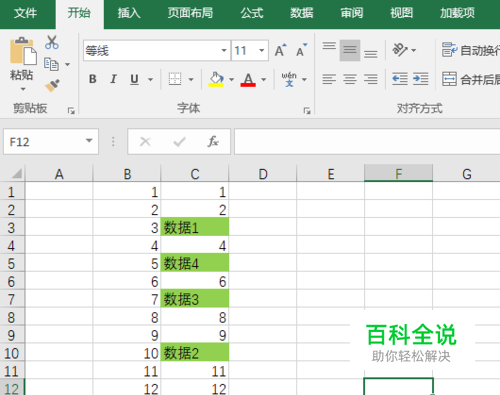Increase font size with large A icon
500x395 pixels.
(x=281, y=50)
